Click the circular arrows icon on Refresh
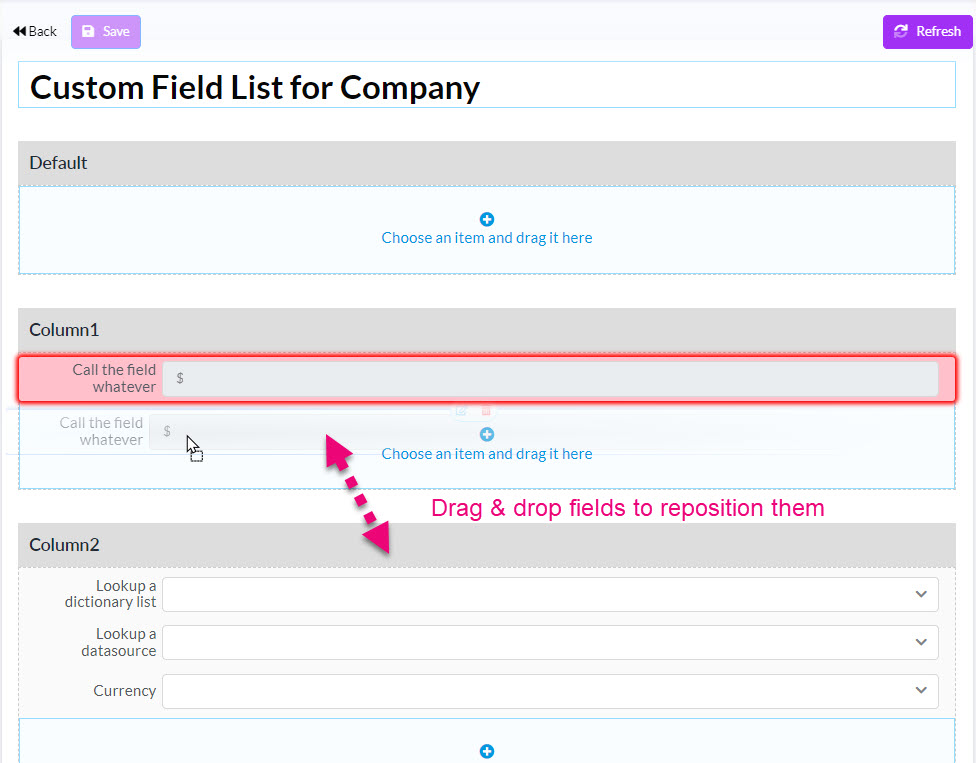 tap(901, 31)
